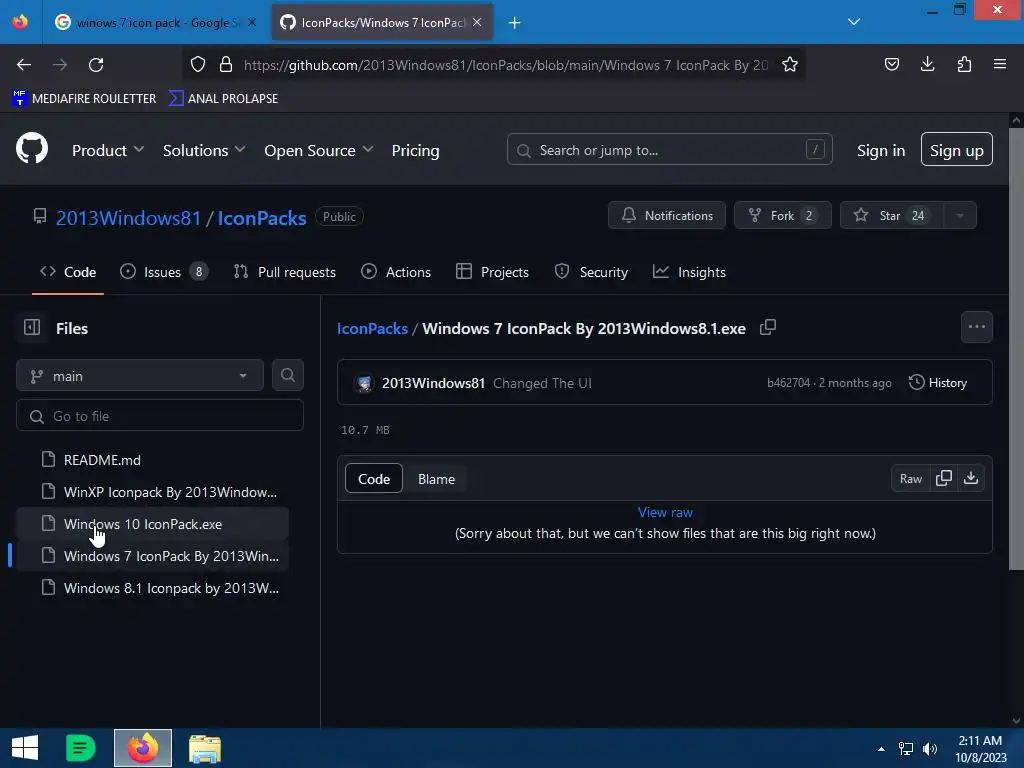This screenshot has height=768, width=1024.
Task: Click the Sign in link
Action: (x=881, y=150)
